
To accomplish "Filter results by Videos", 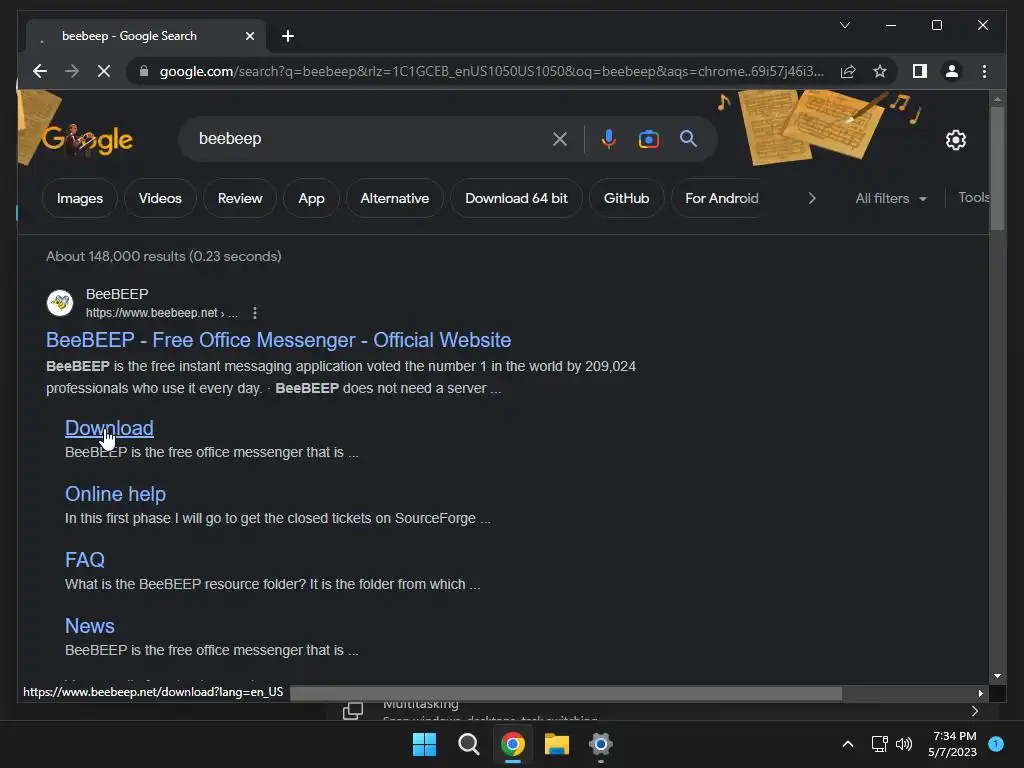I will pos(160,198).
